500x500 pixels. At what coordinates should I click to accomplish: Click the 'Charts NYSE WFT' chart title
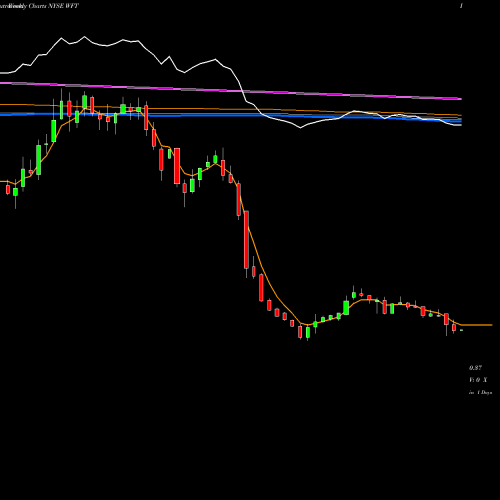pos(54,6)
